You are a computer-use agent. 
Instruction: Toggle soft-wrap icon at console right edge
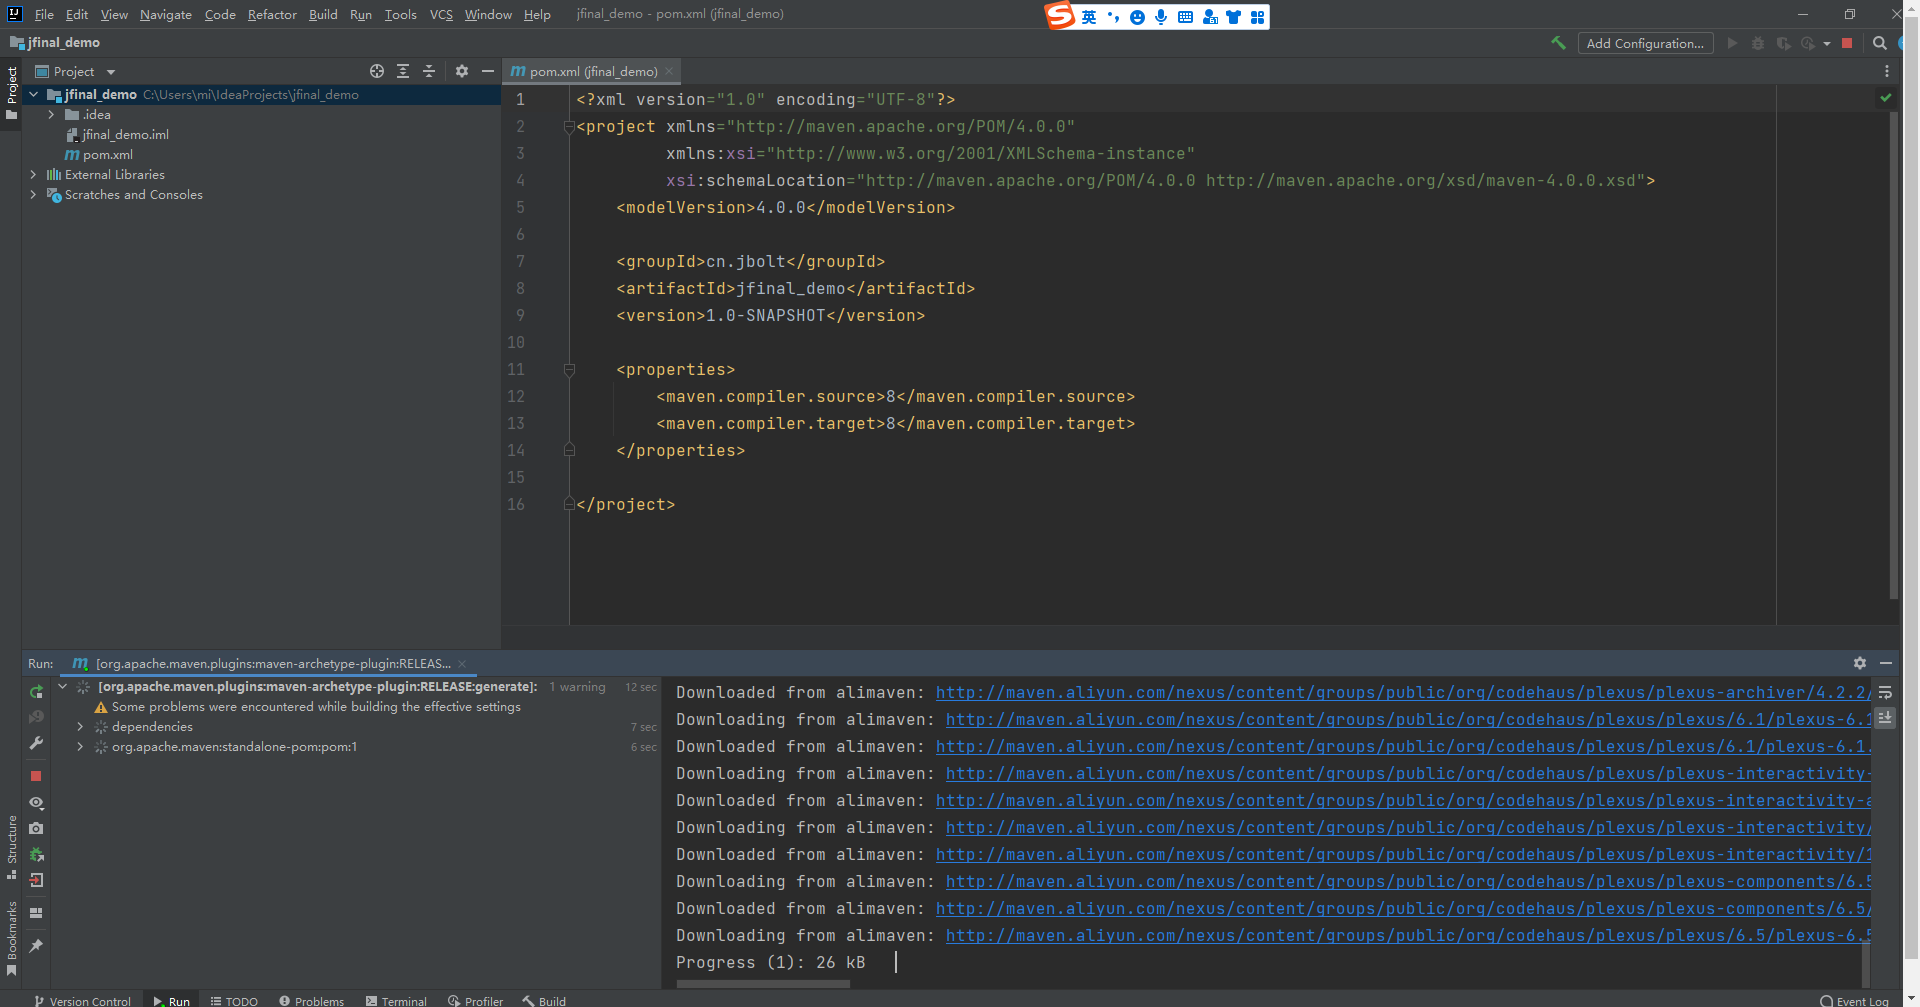[x=1885, y=692]
